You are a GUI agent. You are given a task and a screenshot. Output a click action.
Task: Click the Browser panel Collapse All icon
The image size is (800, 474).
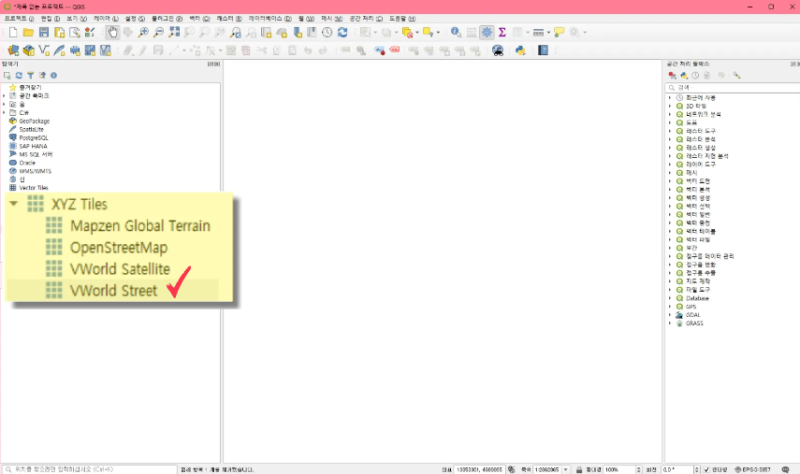point(42,76)
